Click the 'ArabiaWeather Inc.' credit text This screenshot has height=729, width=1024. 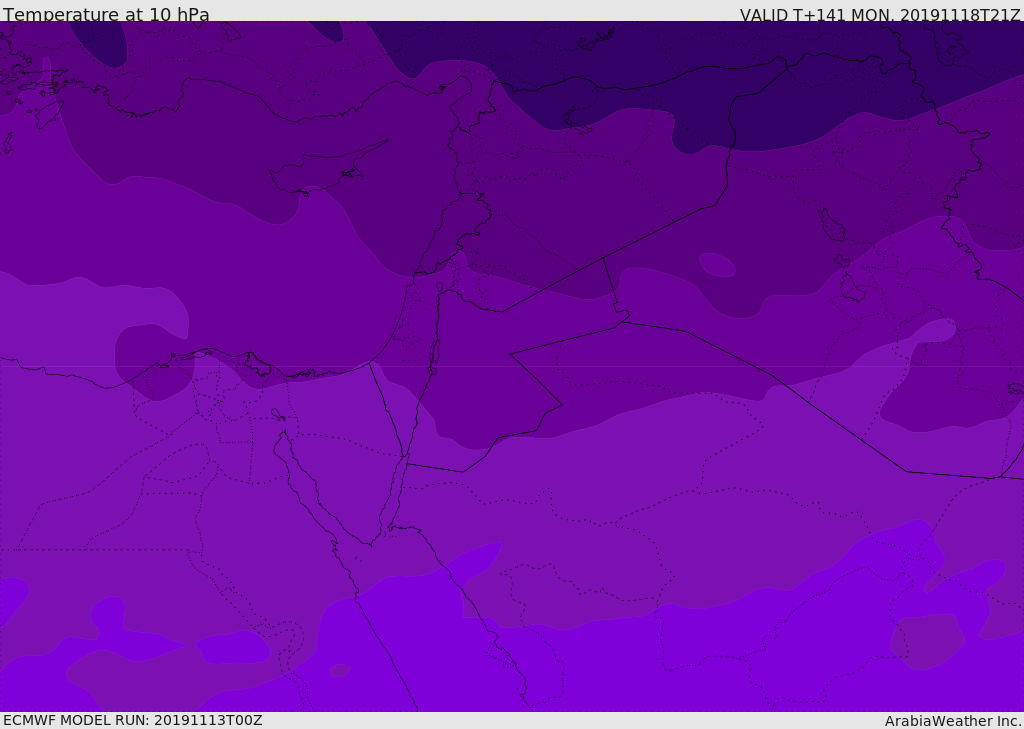[x=952, y=721]
